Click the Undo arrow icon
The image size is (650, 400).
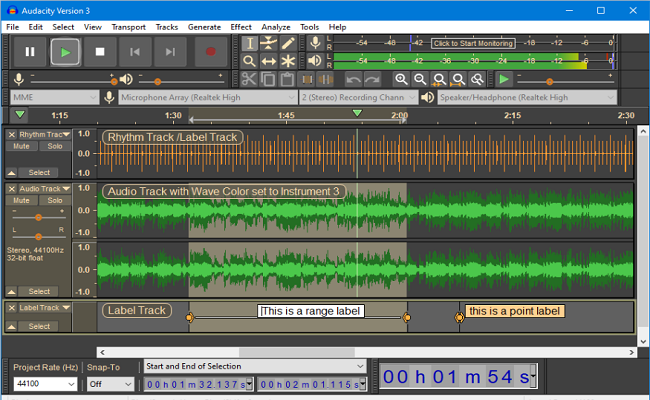pos(353,79)
